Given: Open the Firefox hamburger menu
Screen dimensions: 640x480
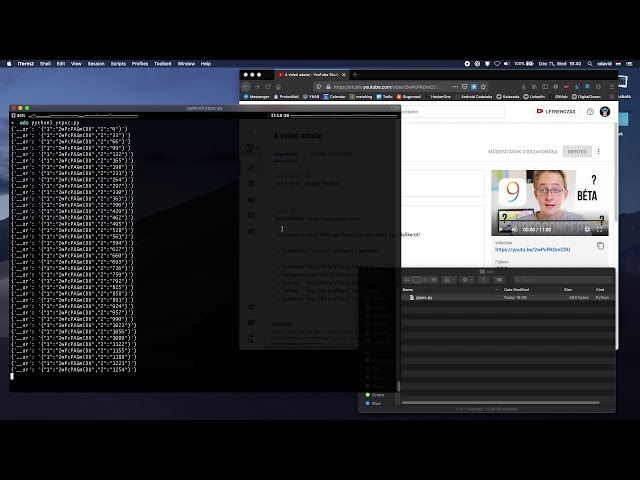Looking at the screenshot, I should point(611,87).
